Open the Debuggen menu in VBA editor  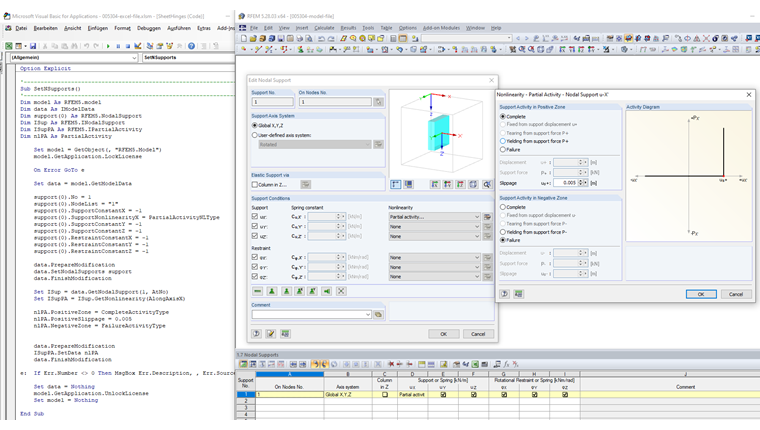click(x=148, y=28)
